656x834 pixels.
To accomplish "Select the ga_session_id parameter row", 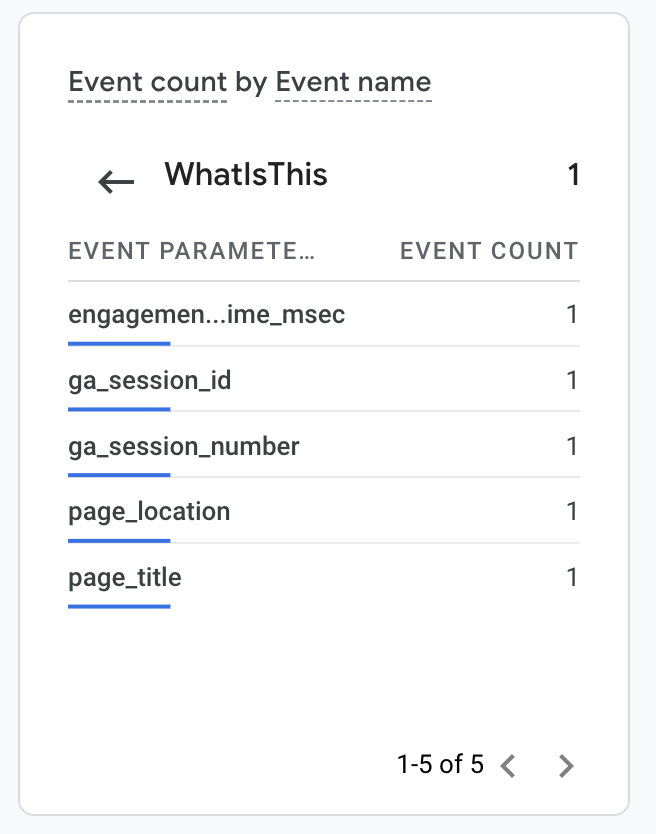I will [x=150, y=380].
